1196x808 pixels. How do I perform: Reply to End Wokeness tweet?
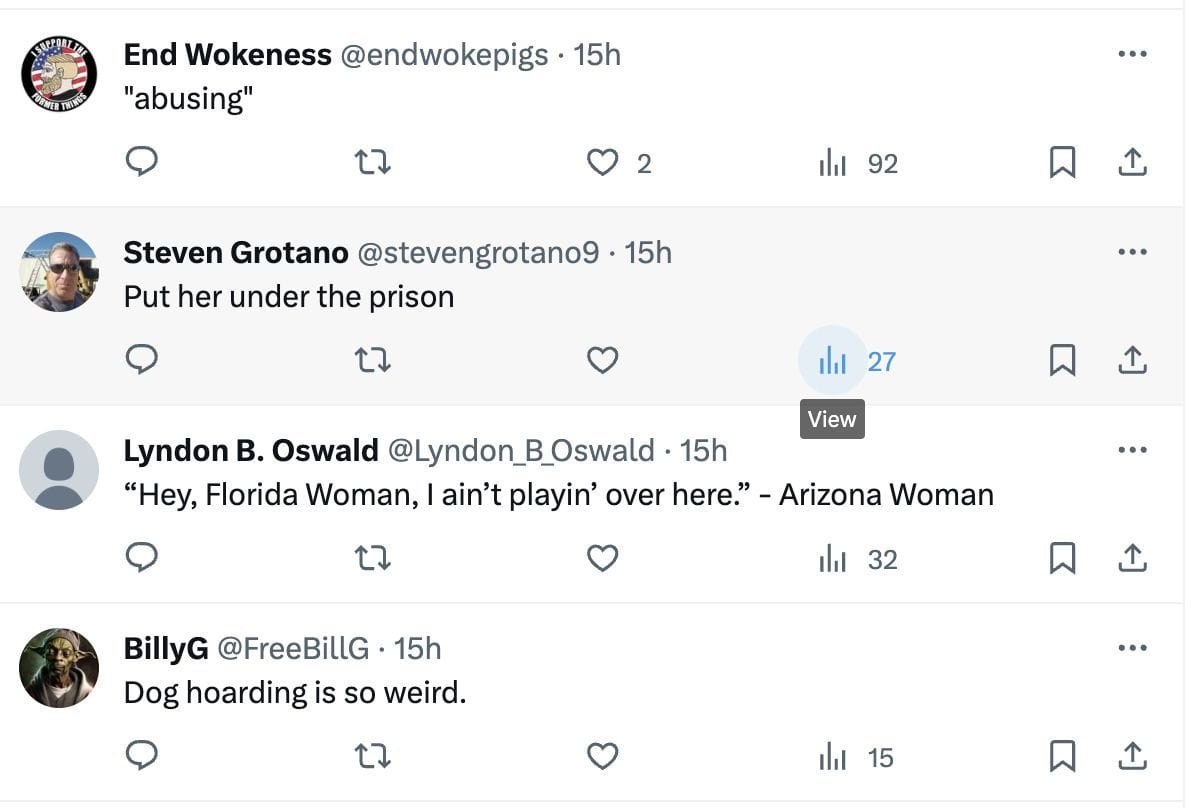142,161
